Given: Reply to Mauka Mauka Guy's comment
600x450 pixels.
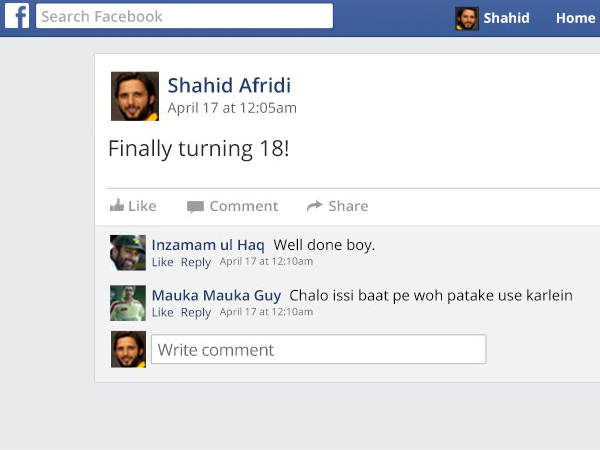Looking at the screenshot, I should coord(196,312).
